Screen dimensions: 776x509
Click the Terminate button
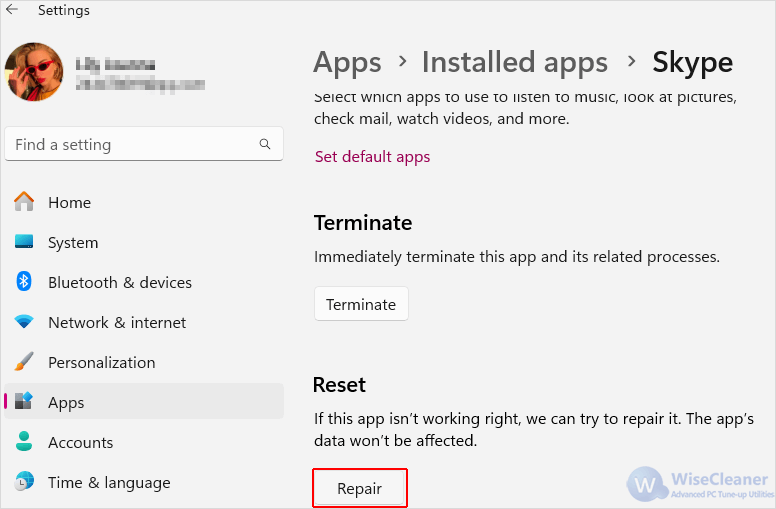tap(361, 304)
